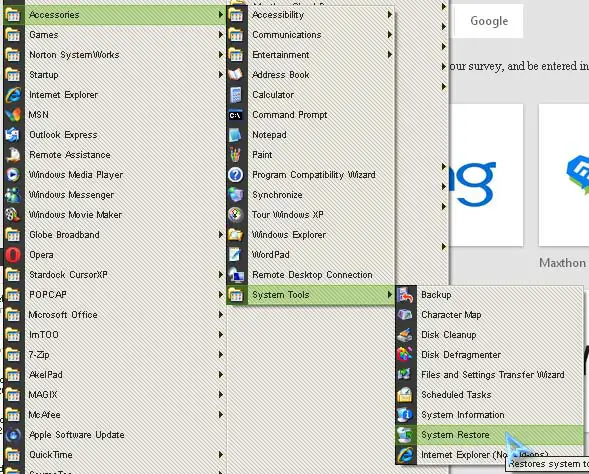Expand the Entertainment submenu arrow

pyautogui.click(x=390, y=54)
